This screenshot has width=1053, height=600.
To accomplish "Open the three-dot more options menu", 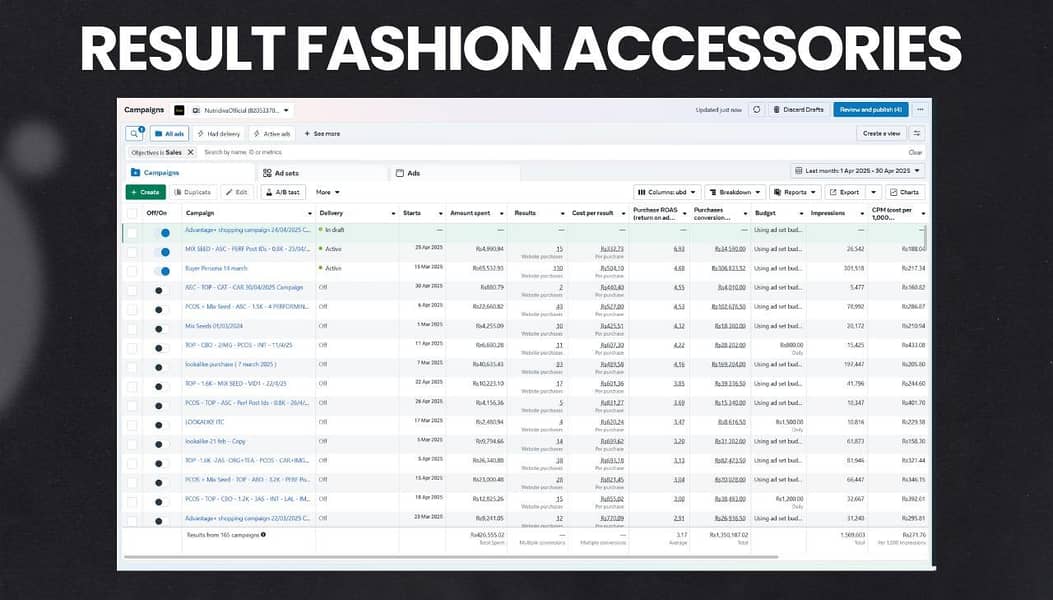I will [x=921, y=110].
